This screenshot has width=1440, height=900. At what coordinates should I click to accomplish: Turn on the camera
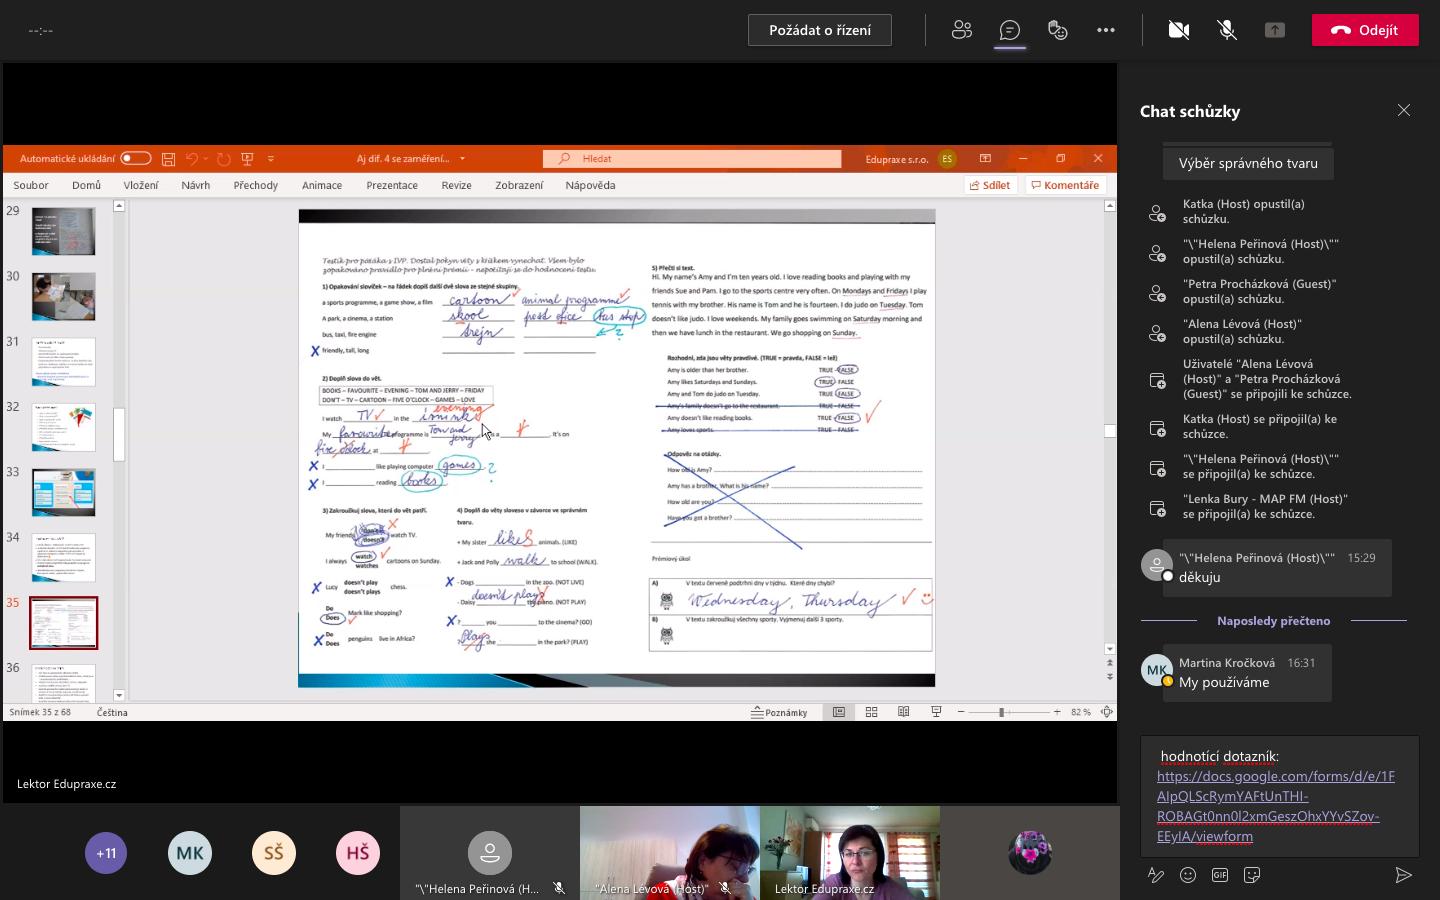(x=1179, y=30)
